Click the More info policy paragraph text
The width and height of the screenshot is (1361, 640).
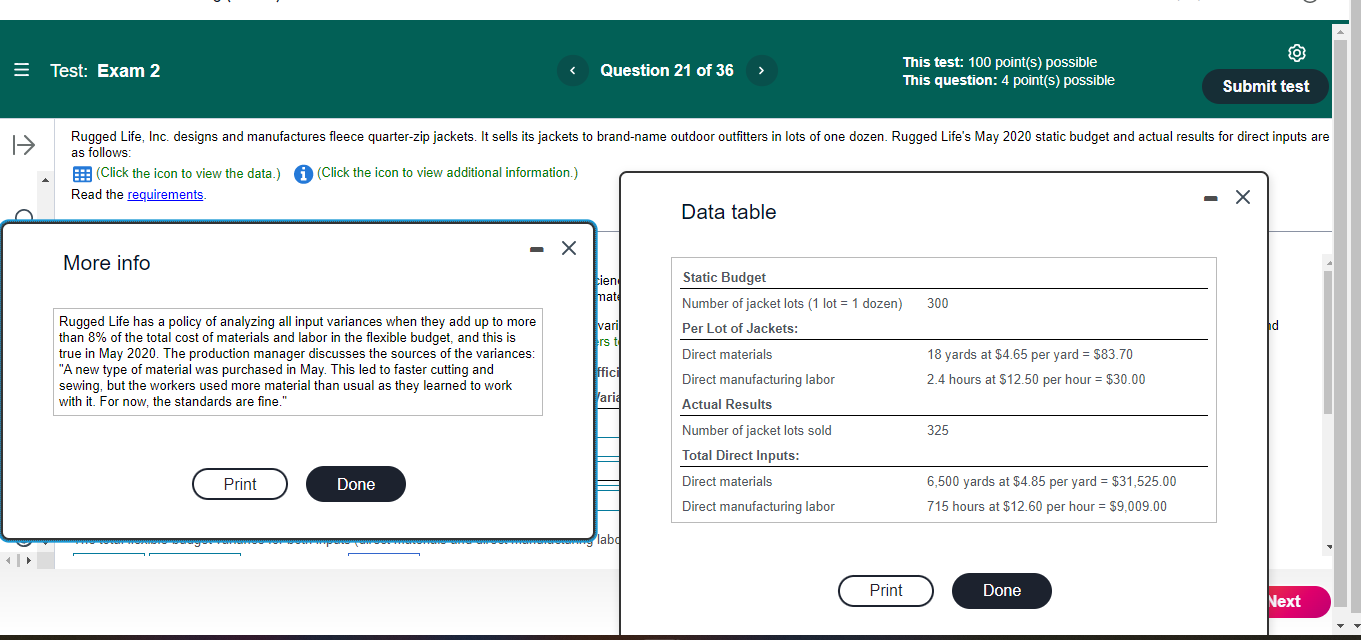(x=298, y=362)
